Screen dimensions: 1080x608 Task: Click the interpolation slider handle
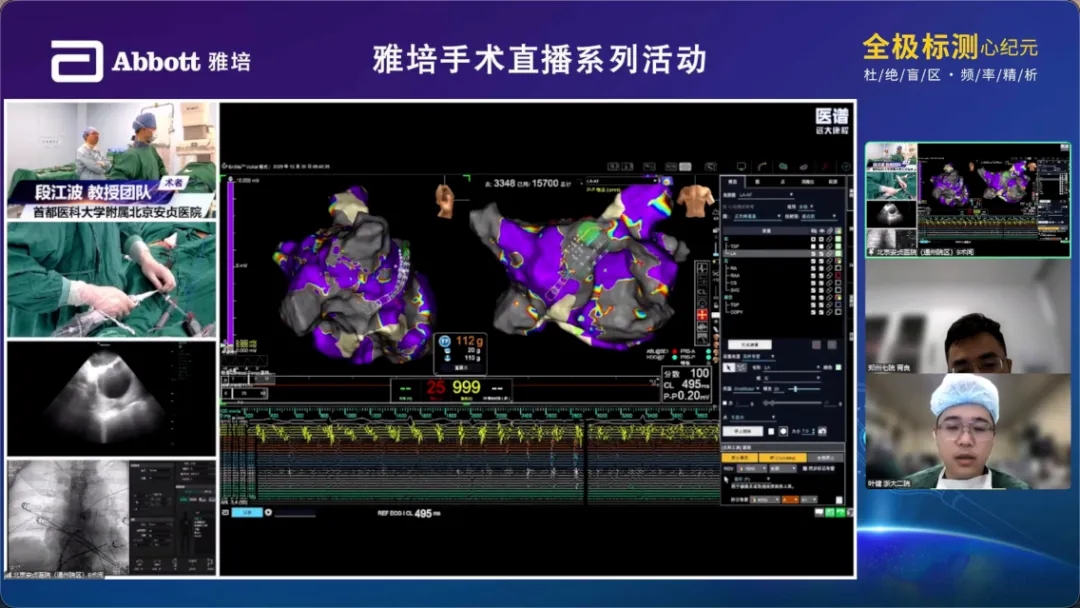793,388
